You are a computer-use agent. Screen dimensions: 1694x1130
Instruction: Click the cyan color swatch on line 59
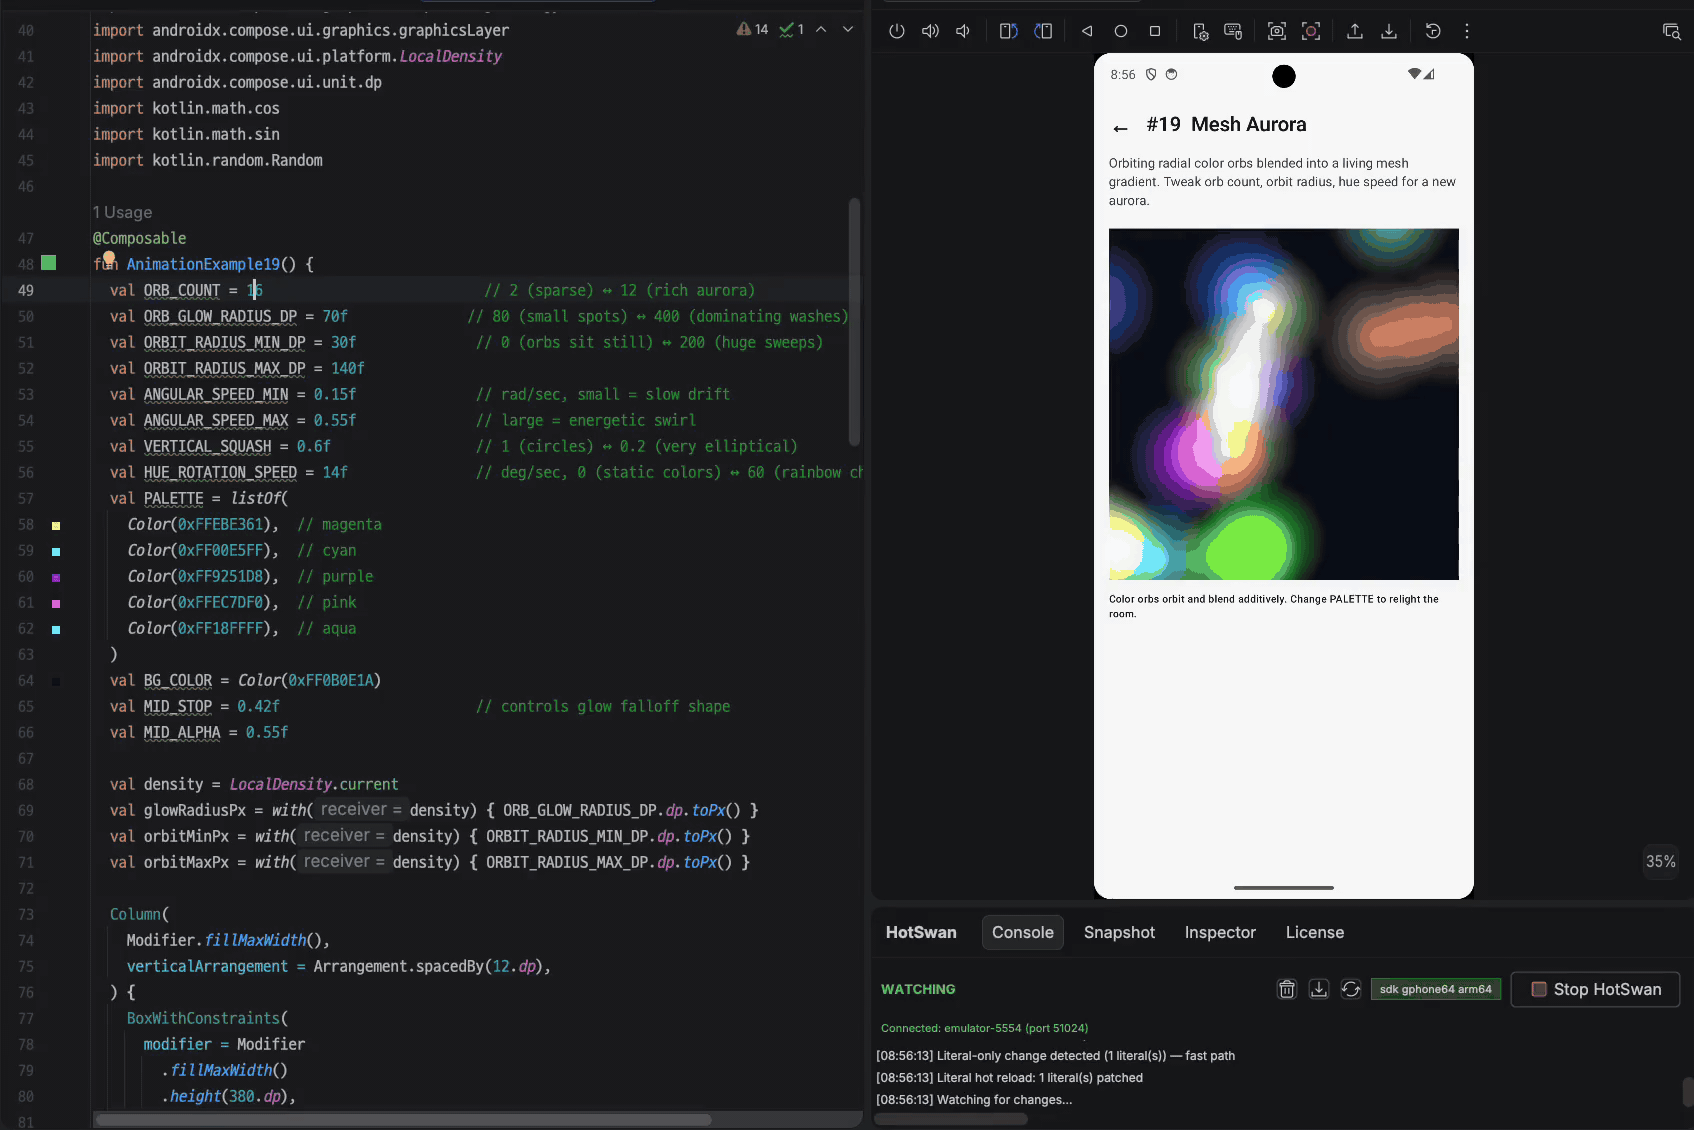(56, 551)
